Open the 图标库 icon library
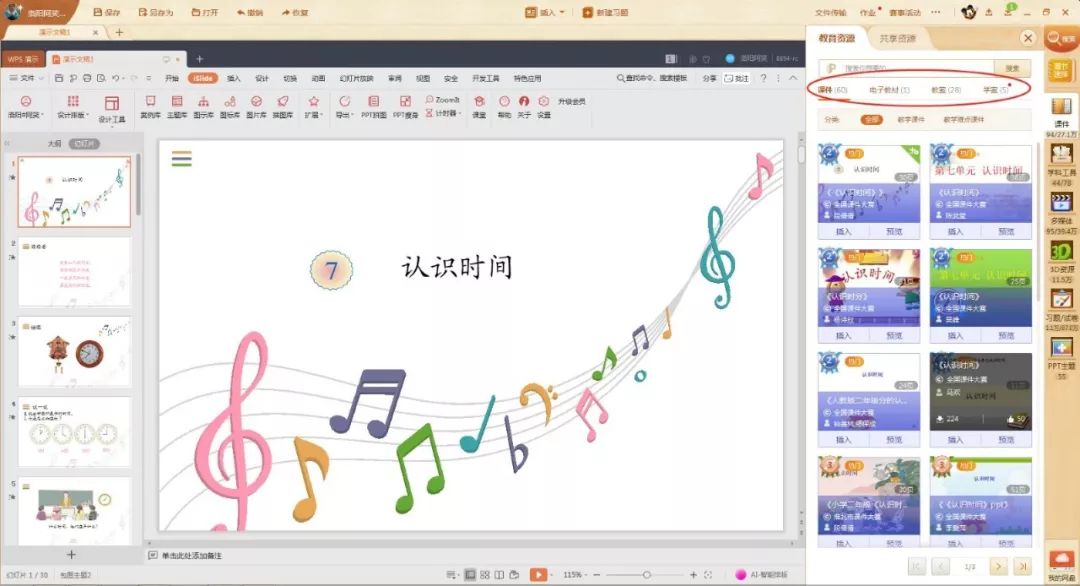This screenshot has width=1080, height=586. pyautogui.click(x=229, y=106)
